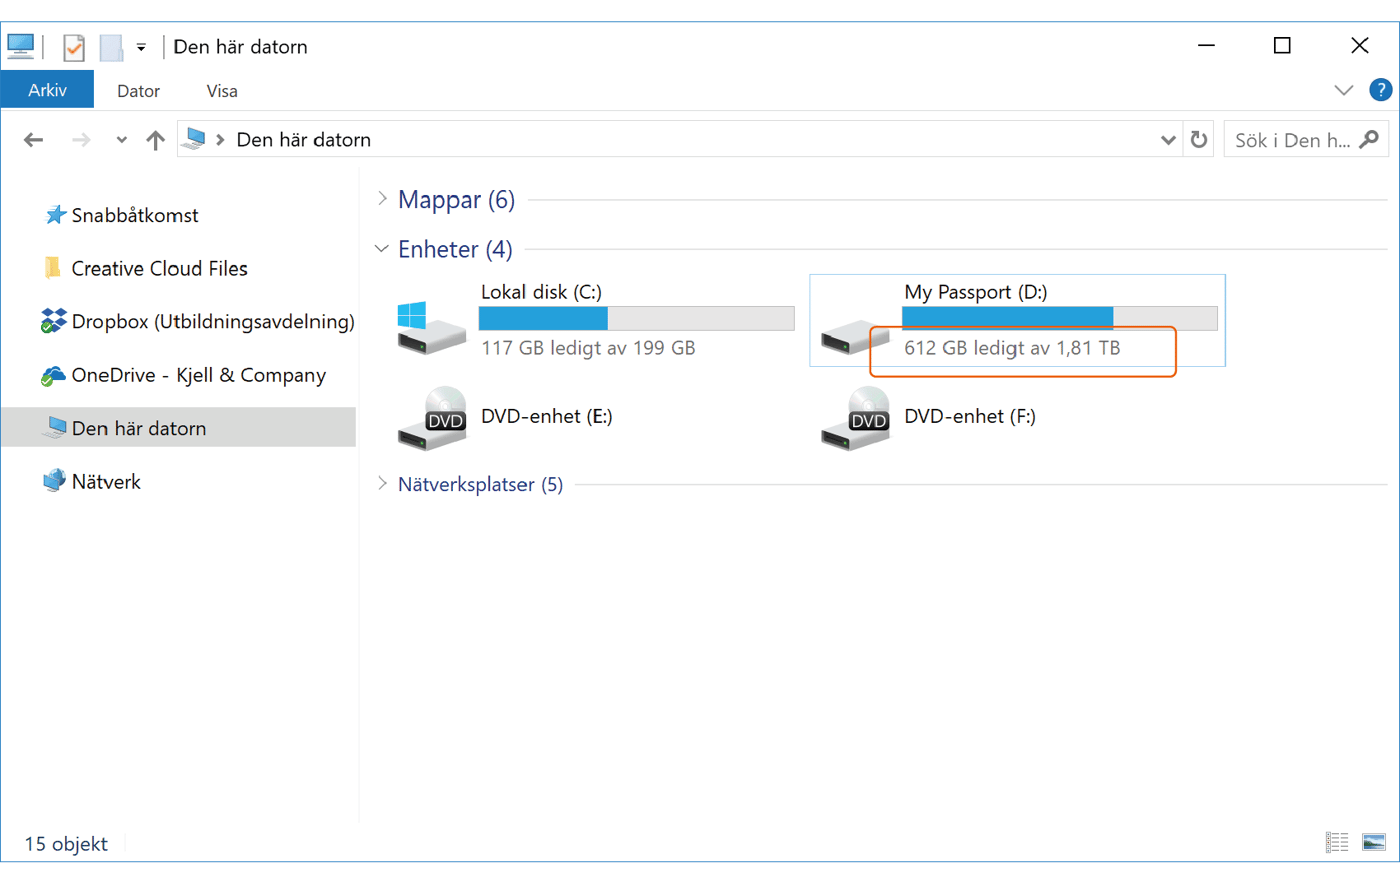1400x877 pixels.
Task: Click the New folder icon in title bar
Action: (x=111, y=47)
